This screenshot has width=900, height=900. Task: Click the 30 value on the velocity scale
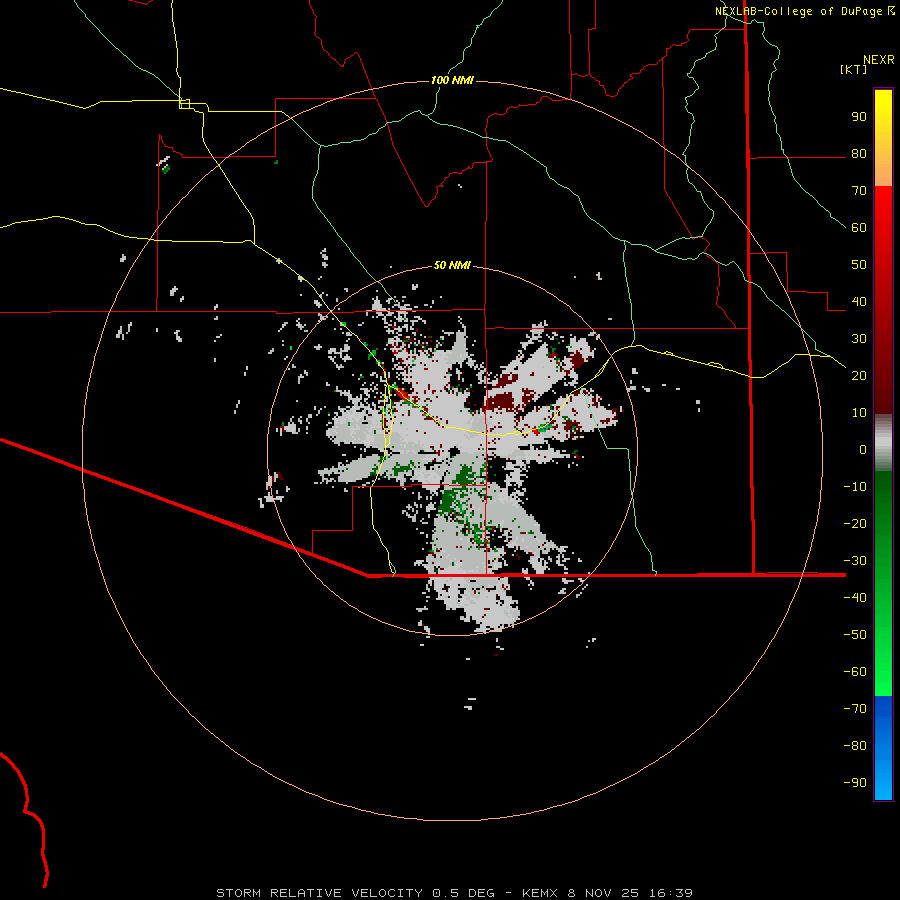[859, 339]
